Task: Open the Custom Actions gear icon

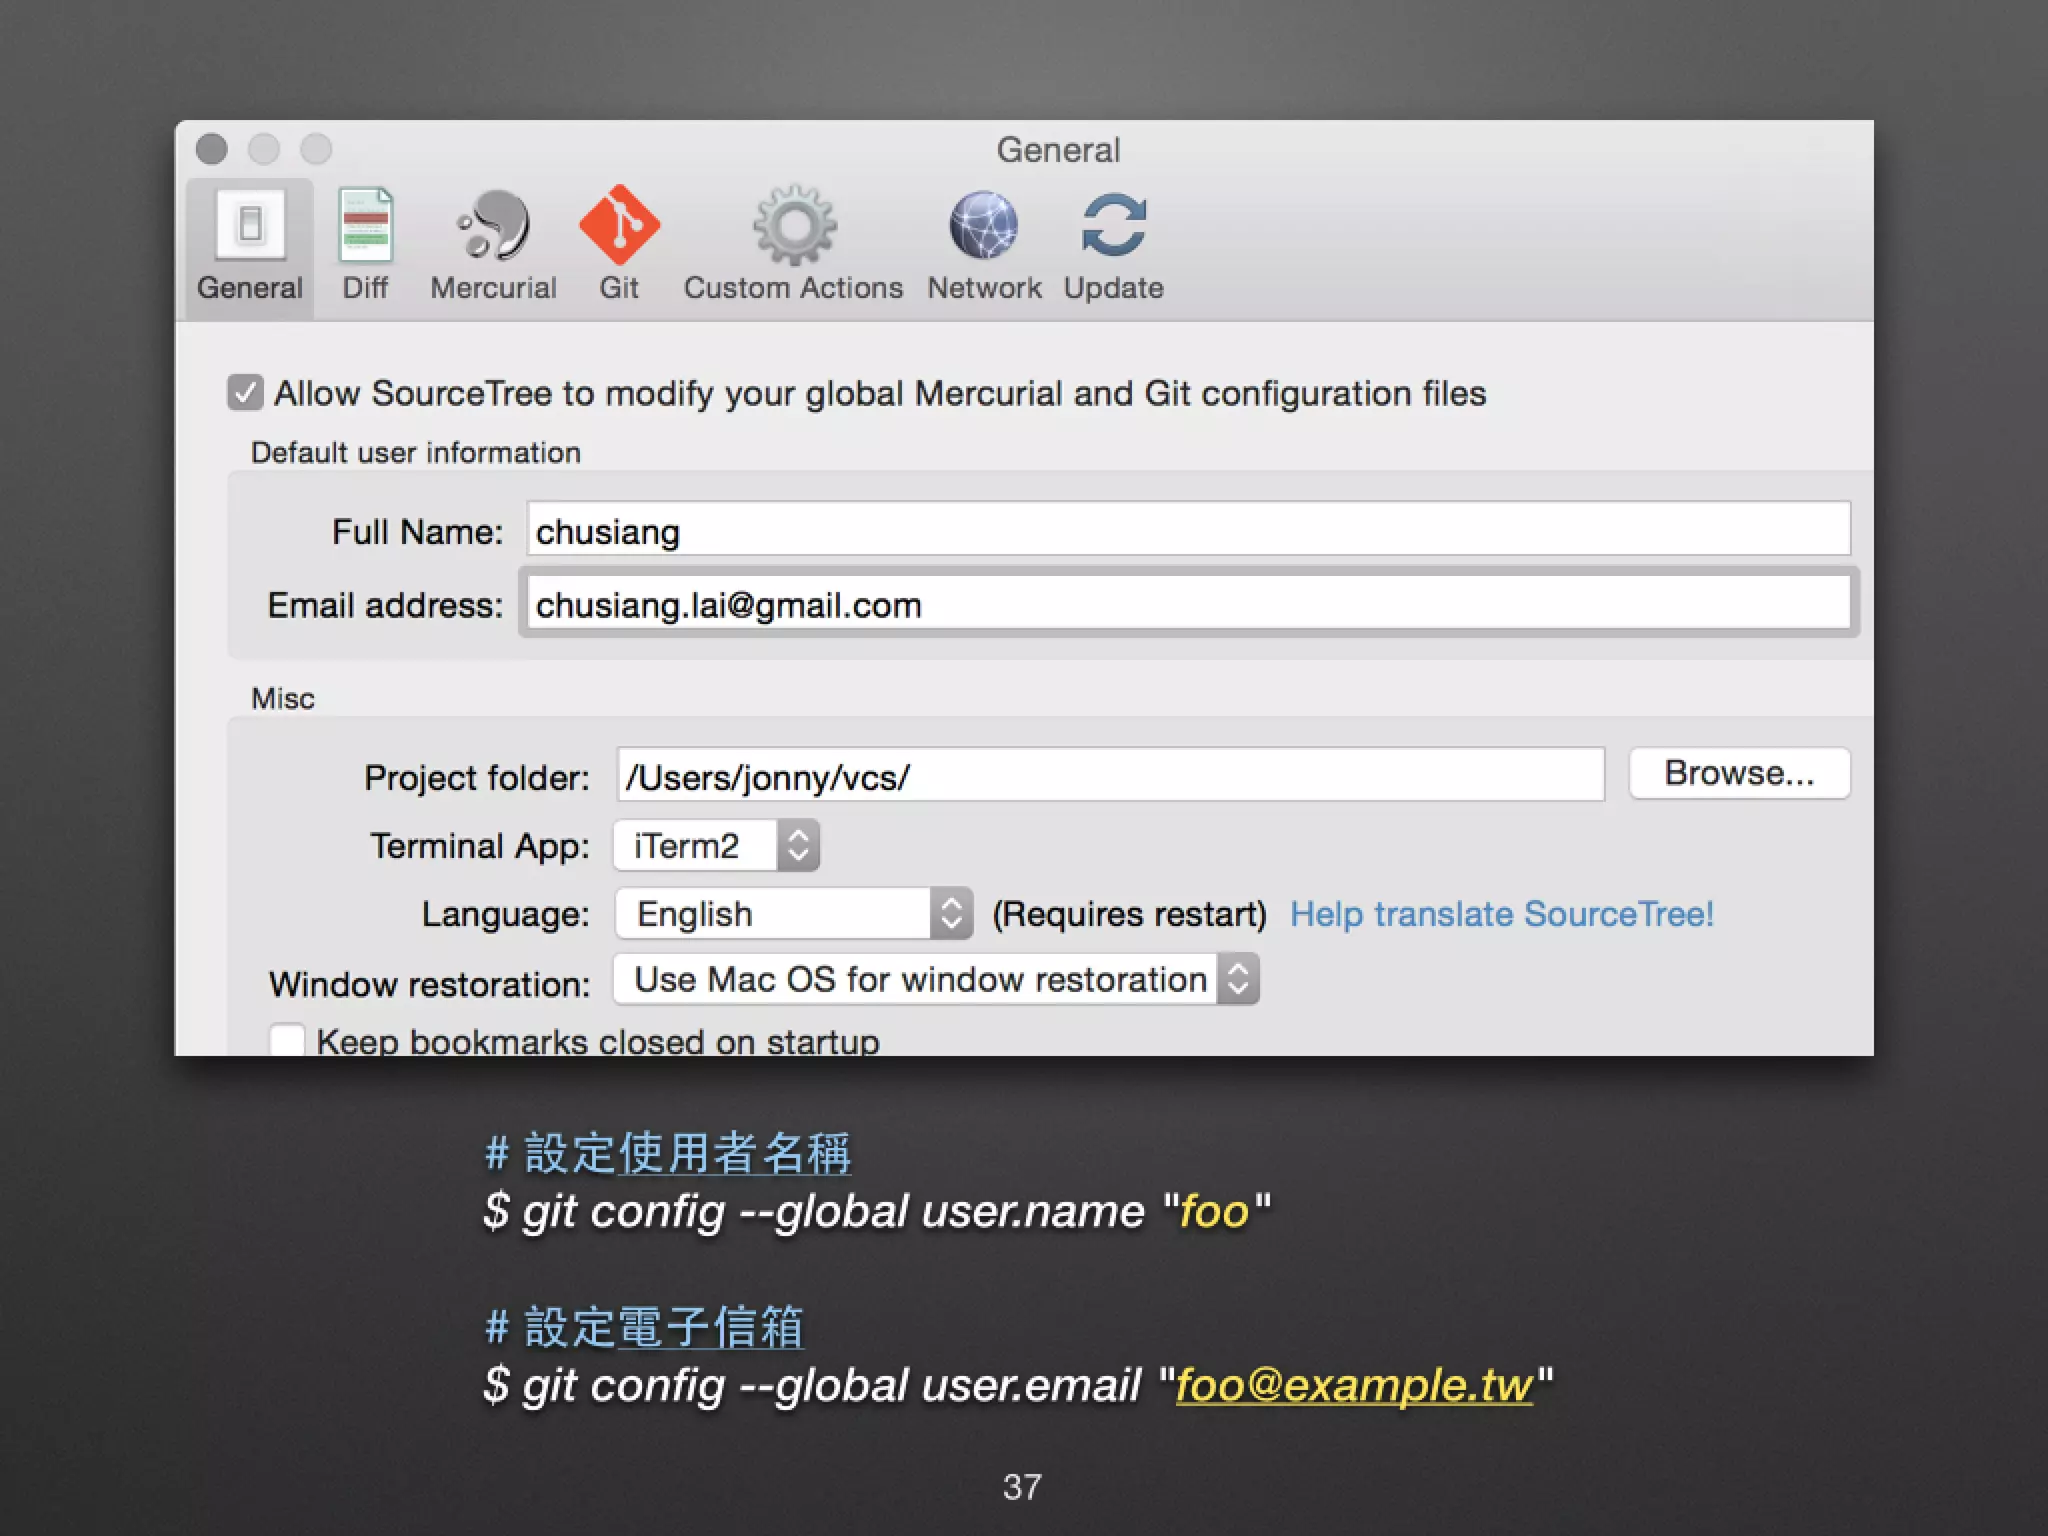Action: [x=794, y=224]
